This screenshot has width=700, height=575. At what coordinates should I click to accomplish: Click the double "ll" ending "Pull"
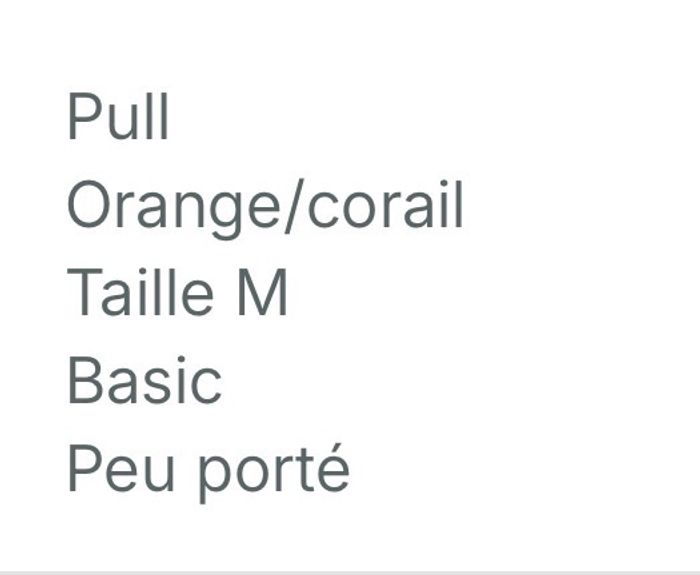pyautogui.click(x=157, y=118)
